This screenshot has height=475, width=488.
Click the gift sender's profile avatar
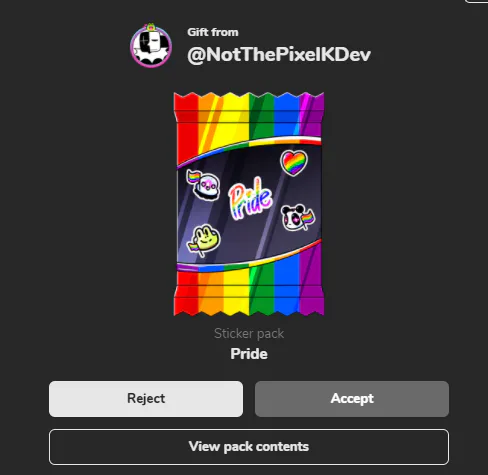click(151, 46)
